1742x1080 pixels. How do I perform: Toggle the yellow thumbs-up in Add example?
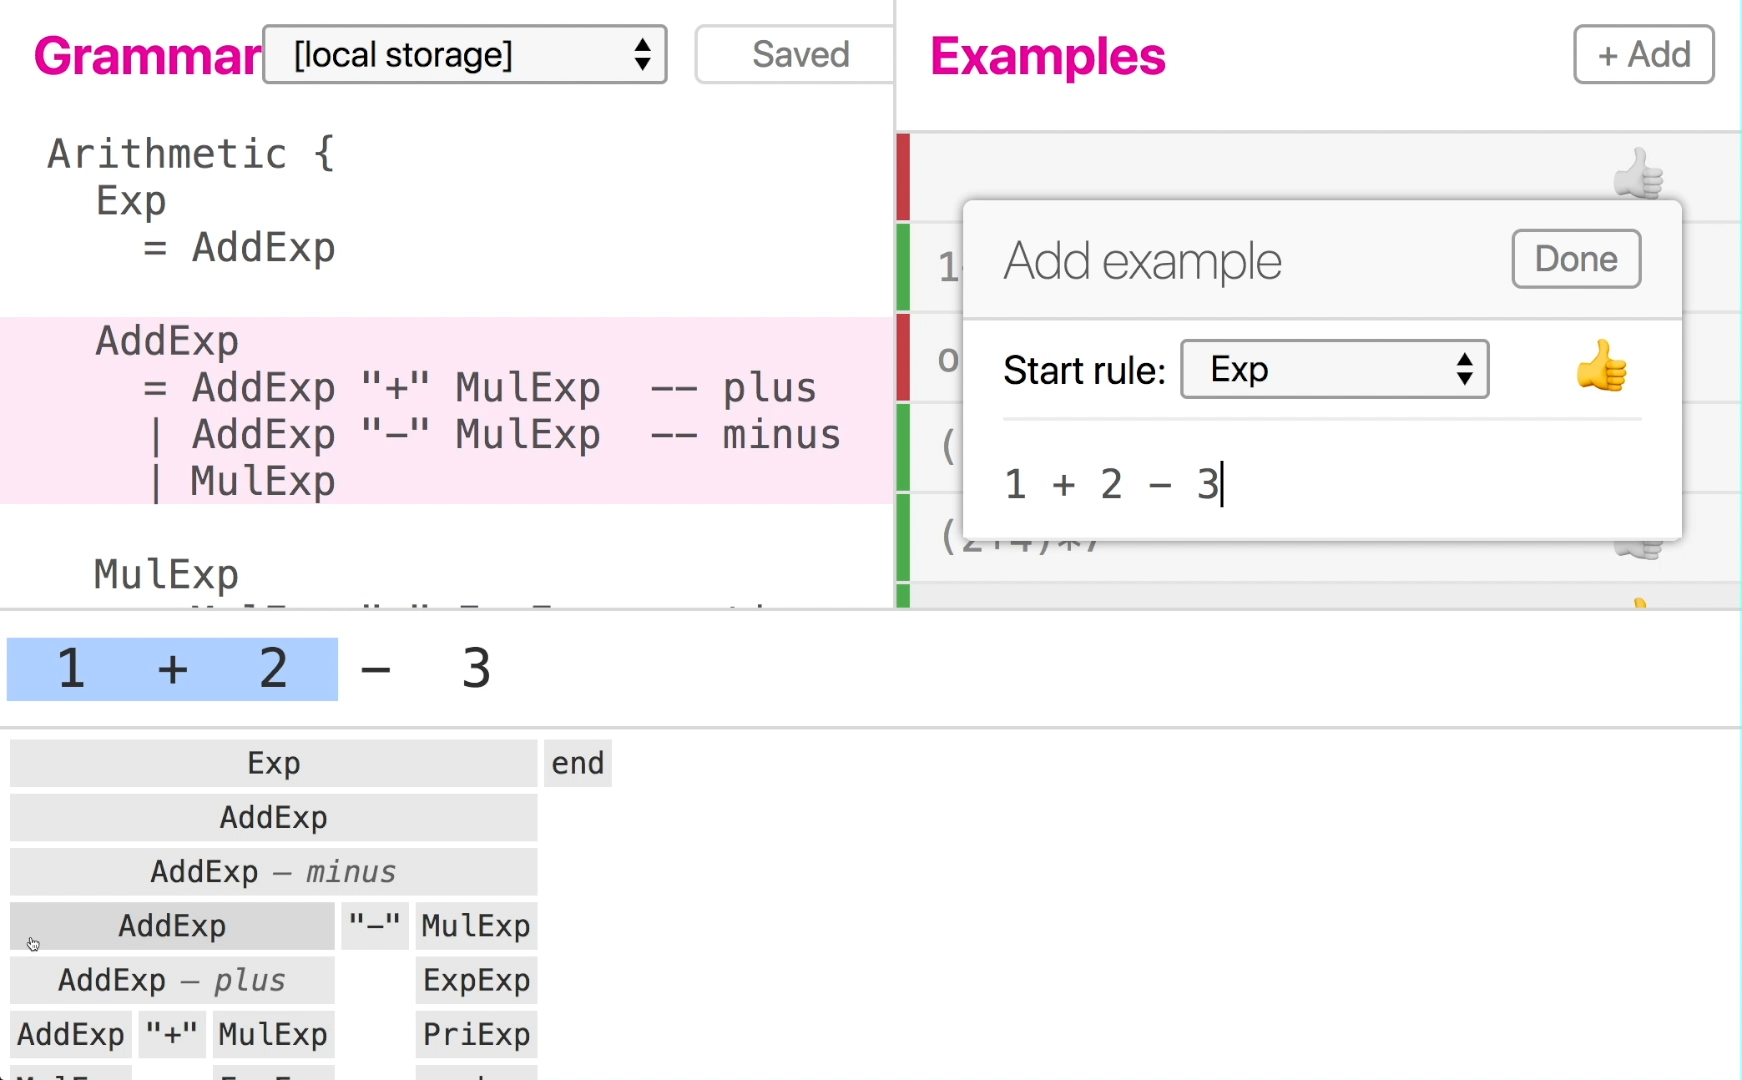1601,367
